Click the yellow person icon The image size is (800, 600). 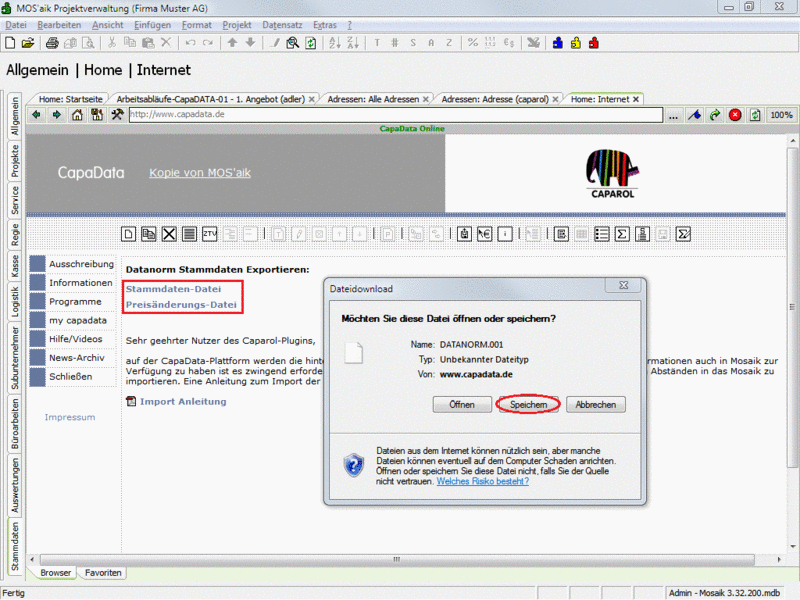pyautogui.click(x=576, y=43)
